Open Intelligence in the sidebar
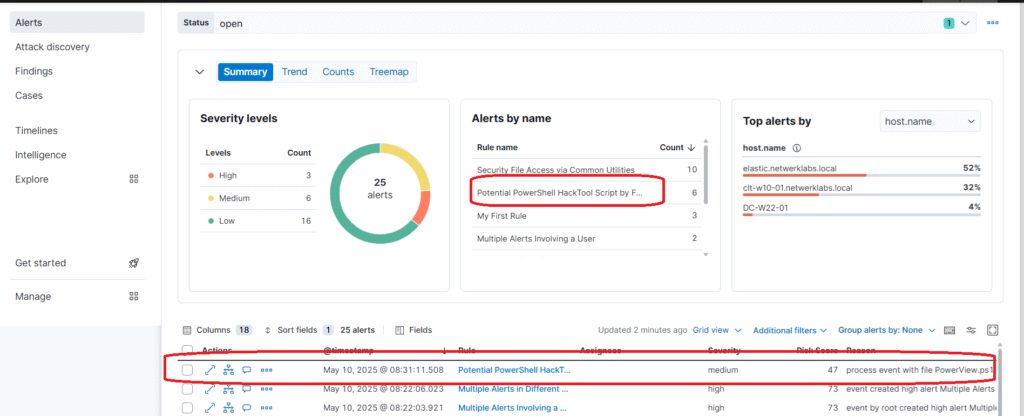This screenshot has height=416, width=1024. pos(40,155)
